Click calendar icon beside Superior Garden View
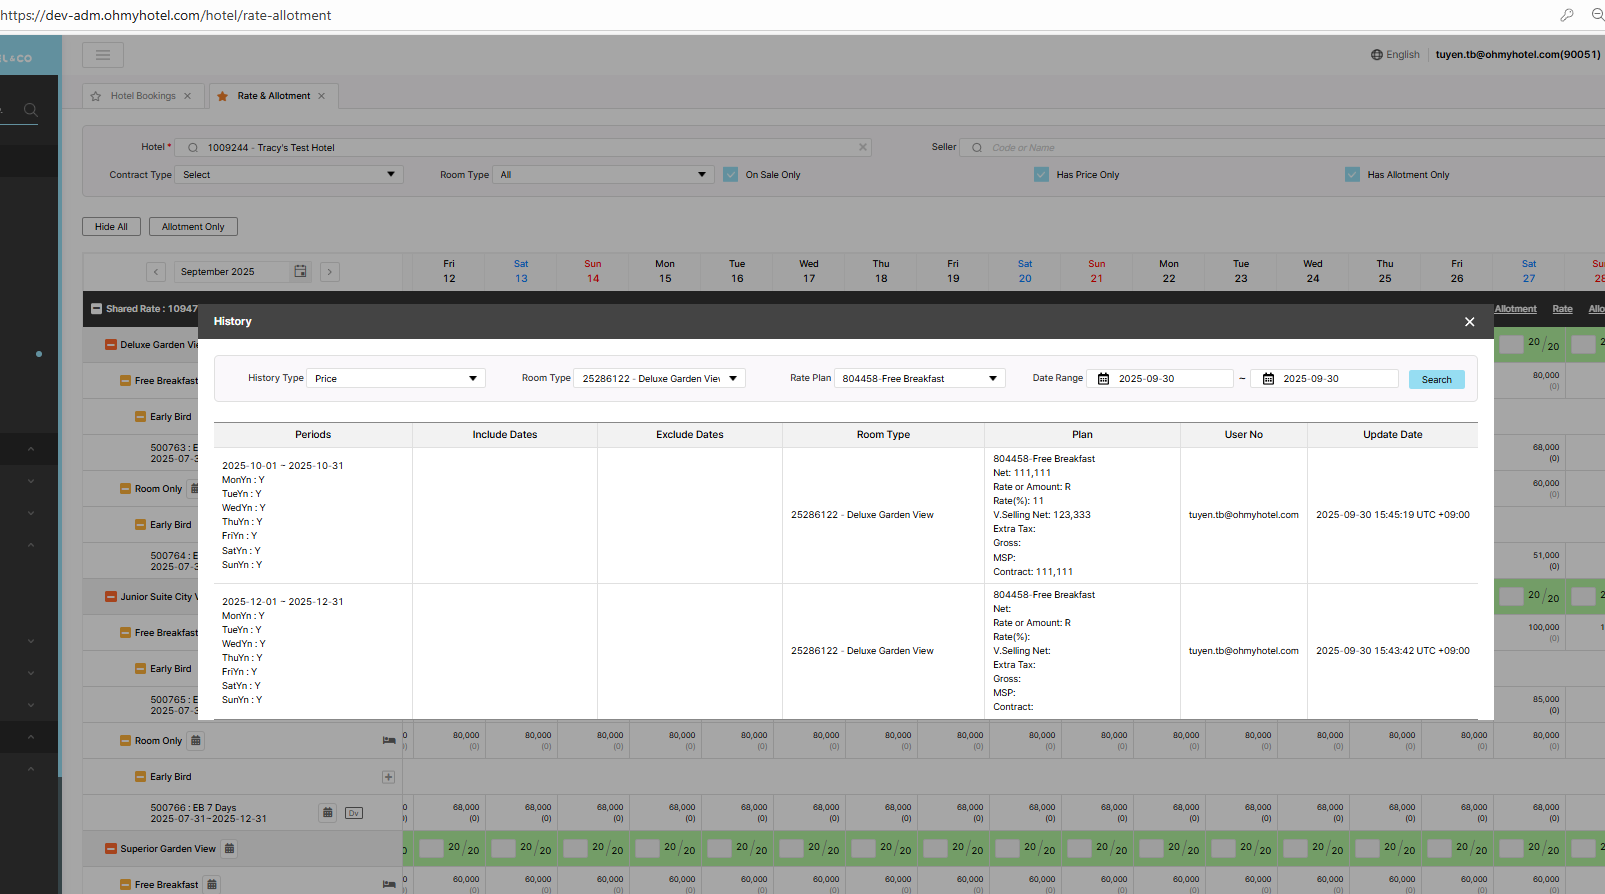Viewport: 1605px width, 894px height. tap(229, 849)
